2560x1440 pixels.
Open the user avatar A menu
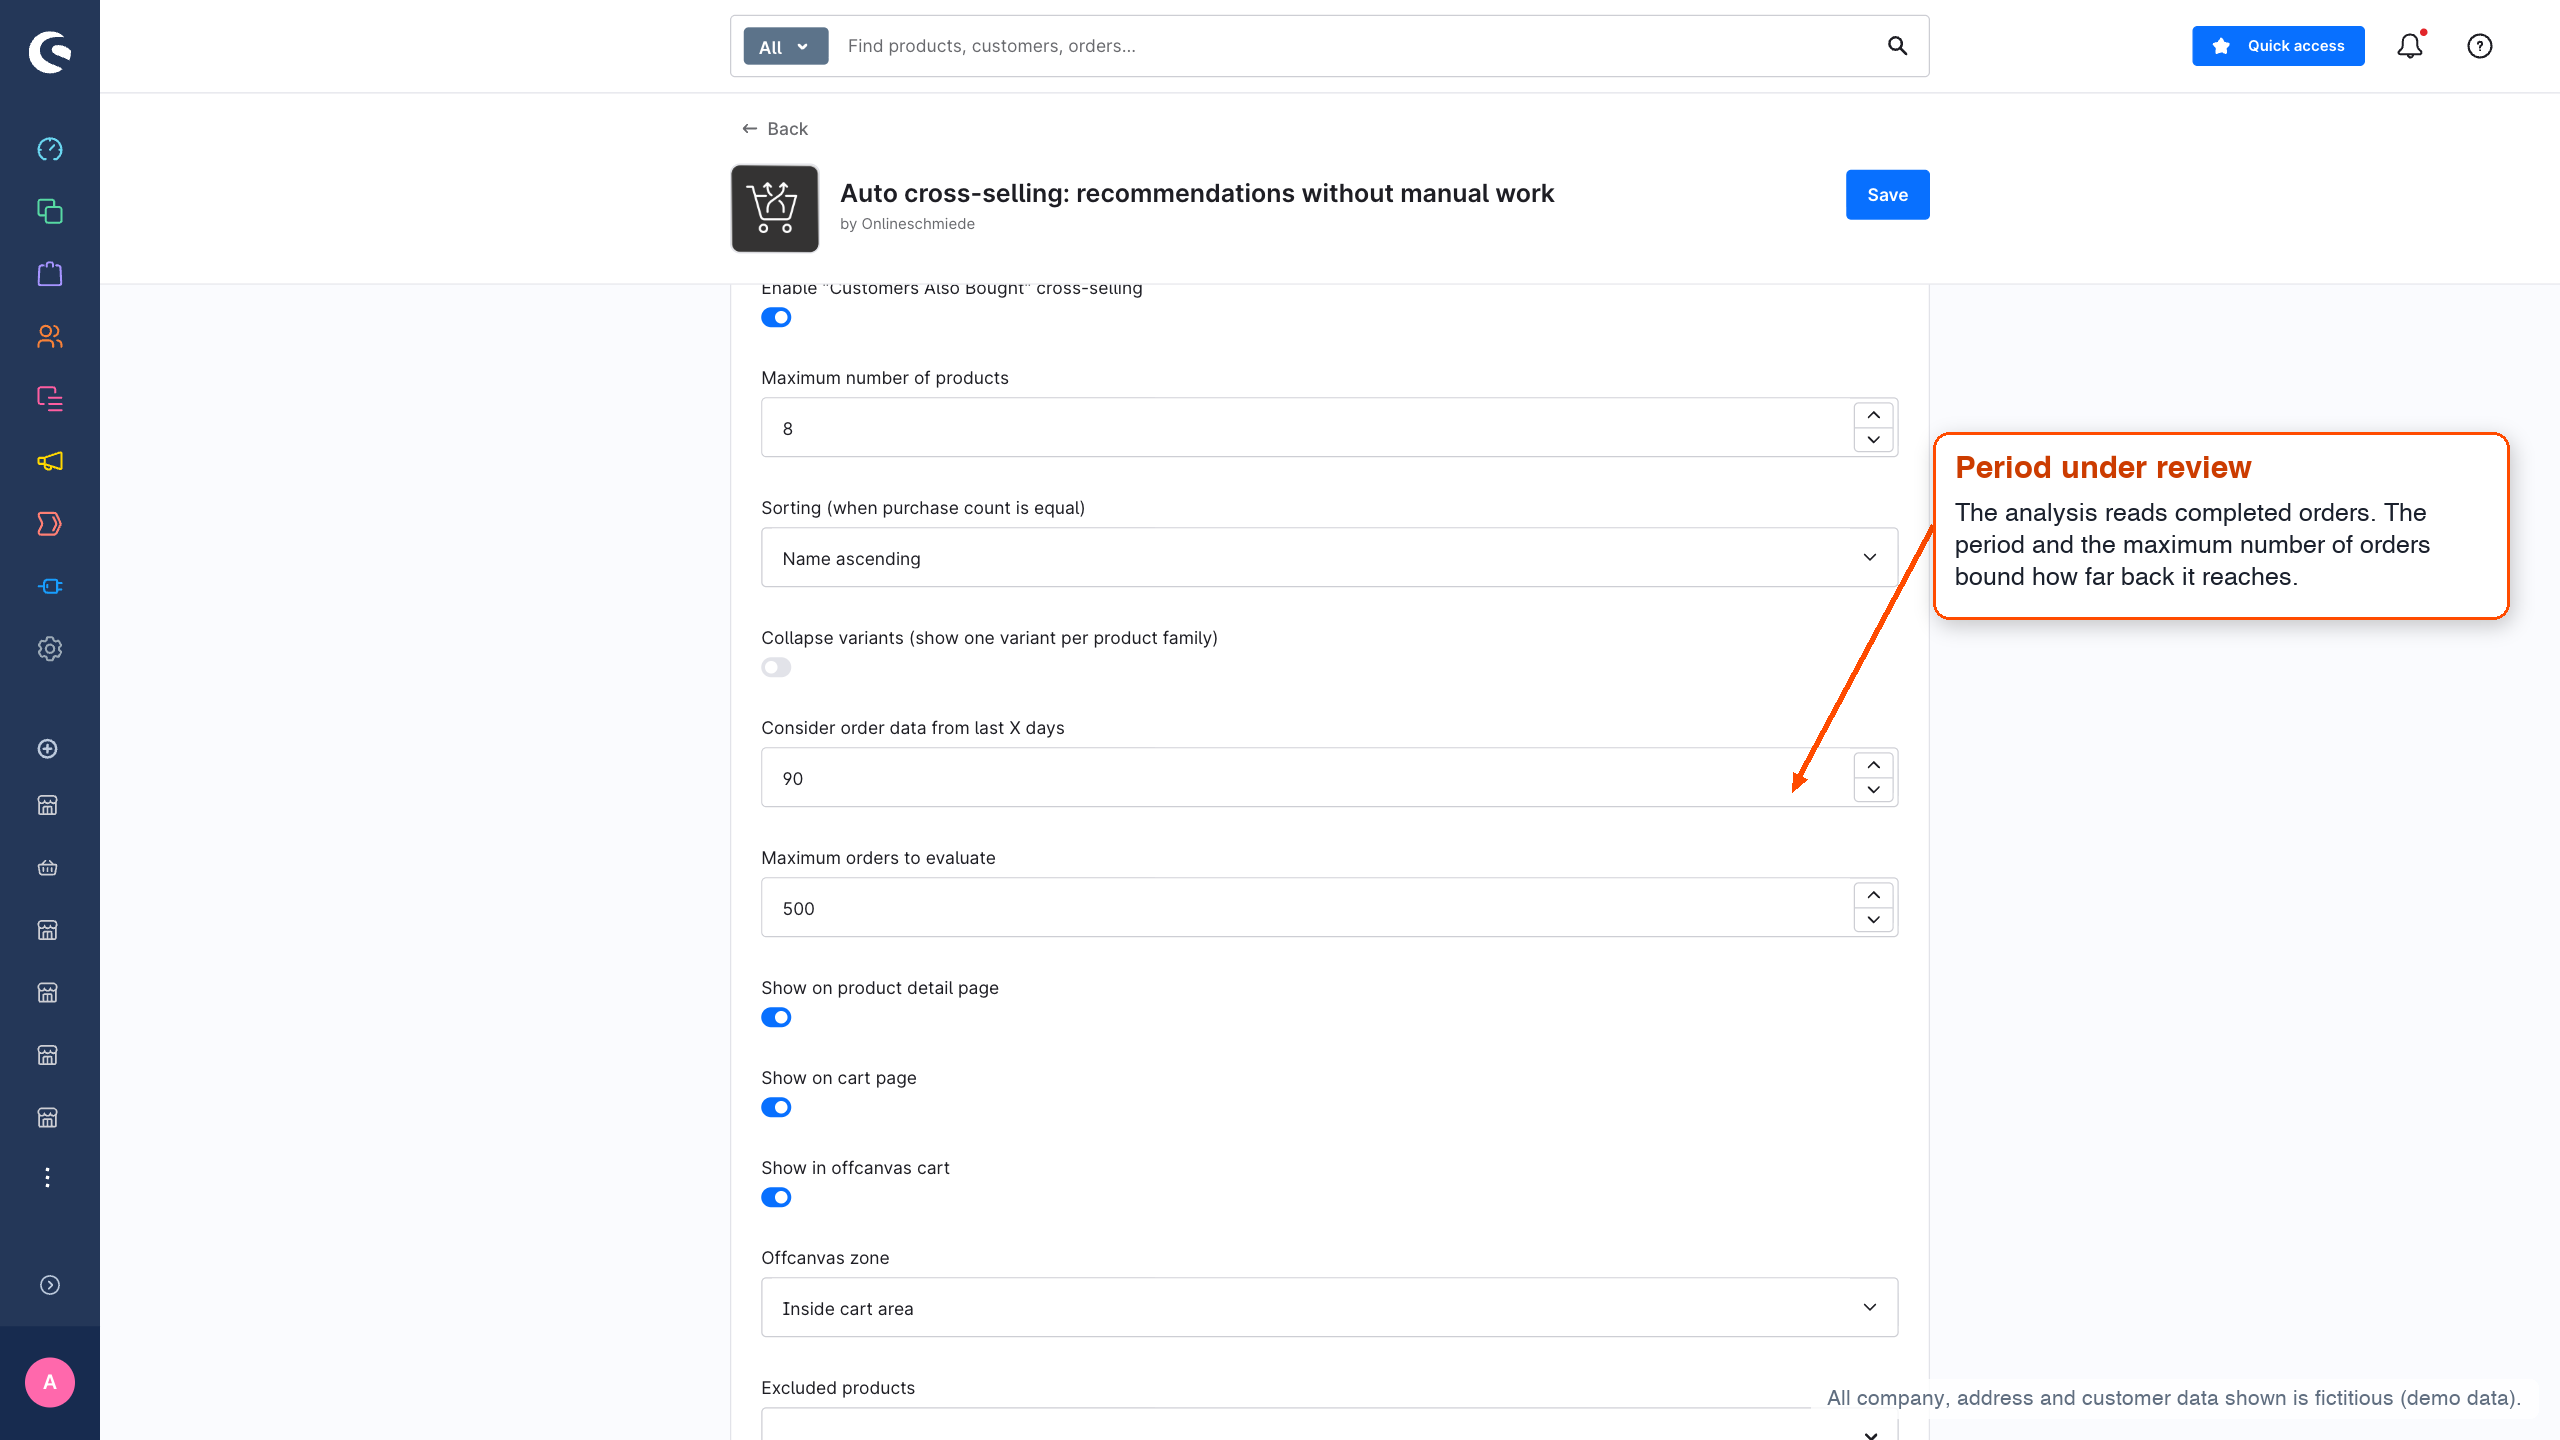[50, 1382]
